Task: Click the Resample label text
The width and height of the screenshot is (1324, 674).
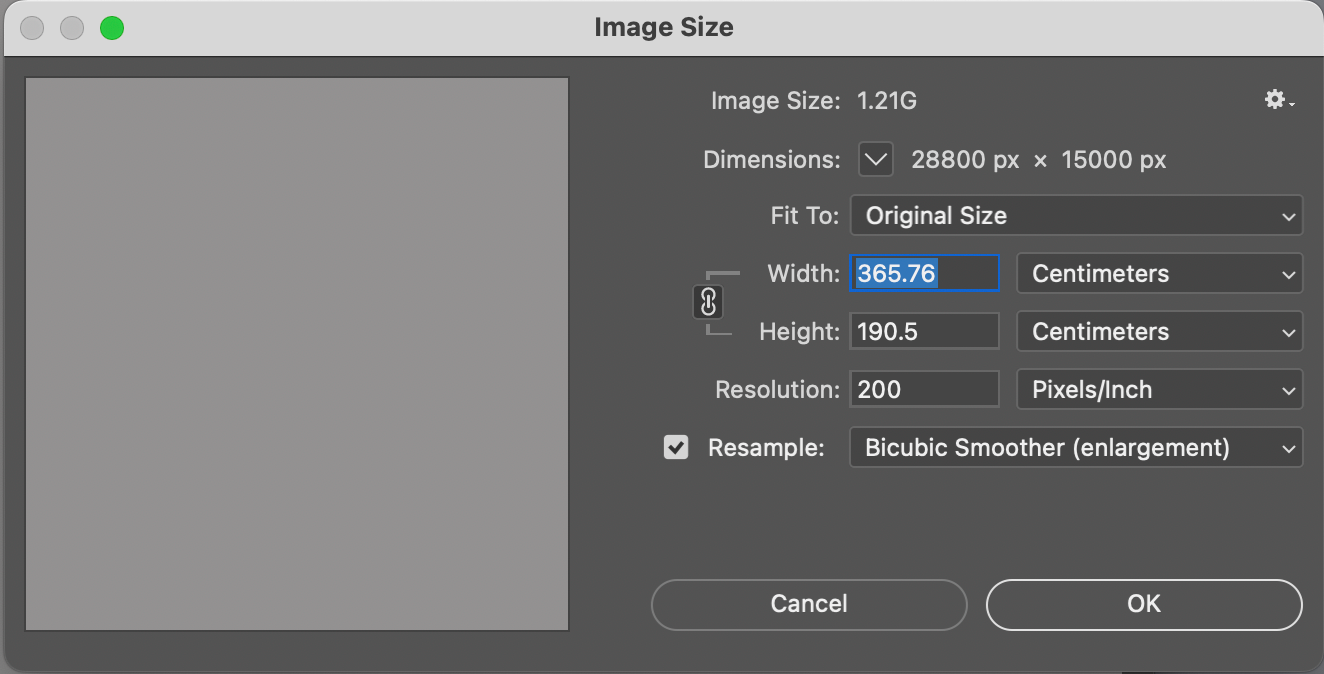Action: pyautogui.click(x=766, y=448)
